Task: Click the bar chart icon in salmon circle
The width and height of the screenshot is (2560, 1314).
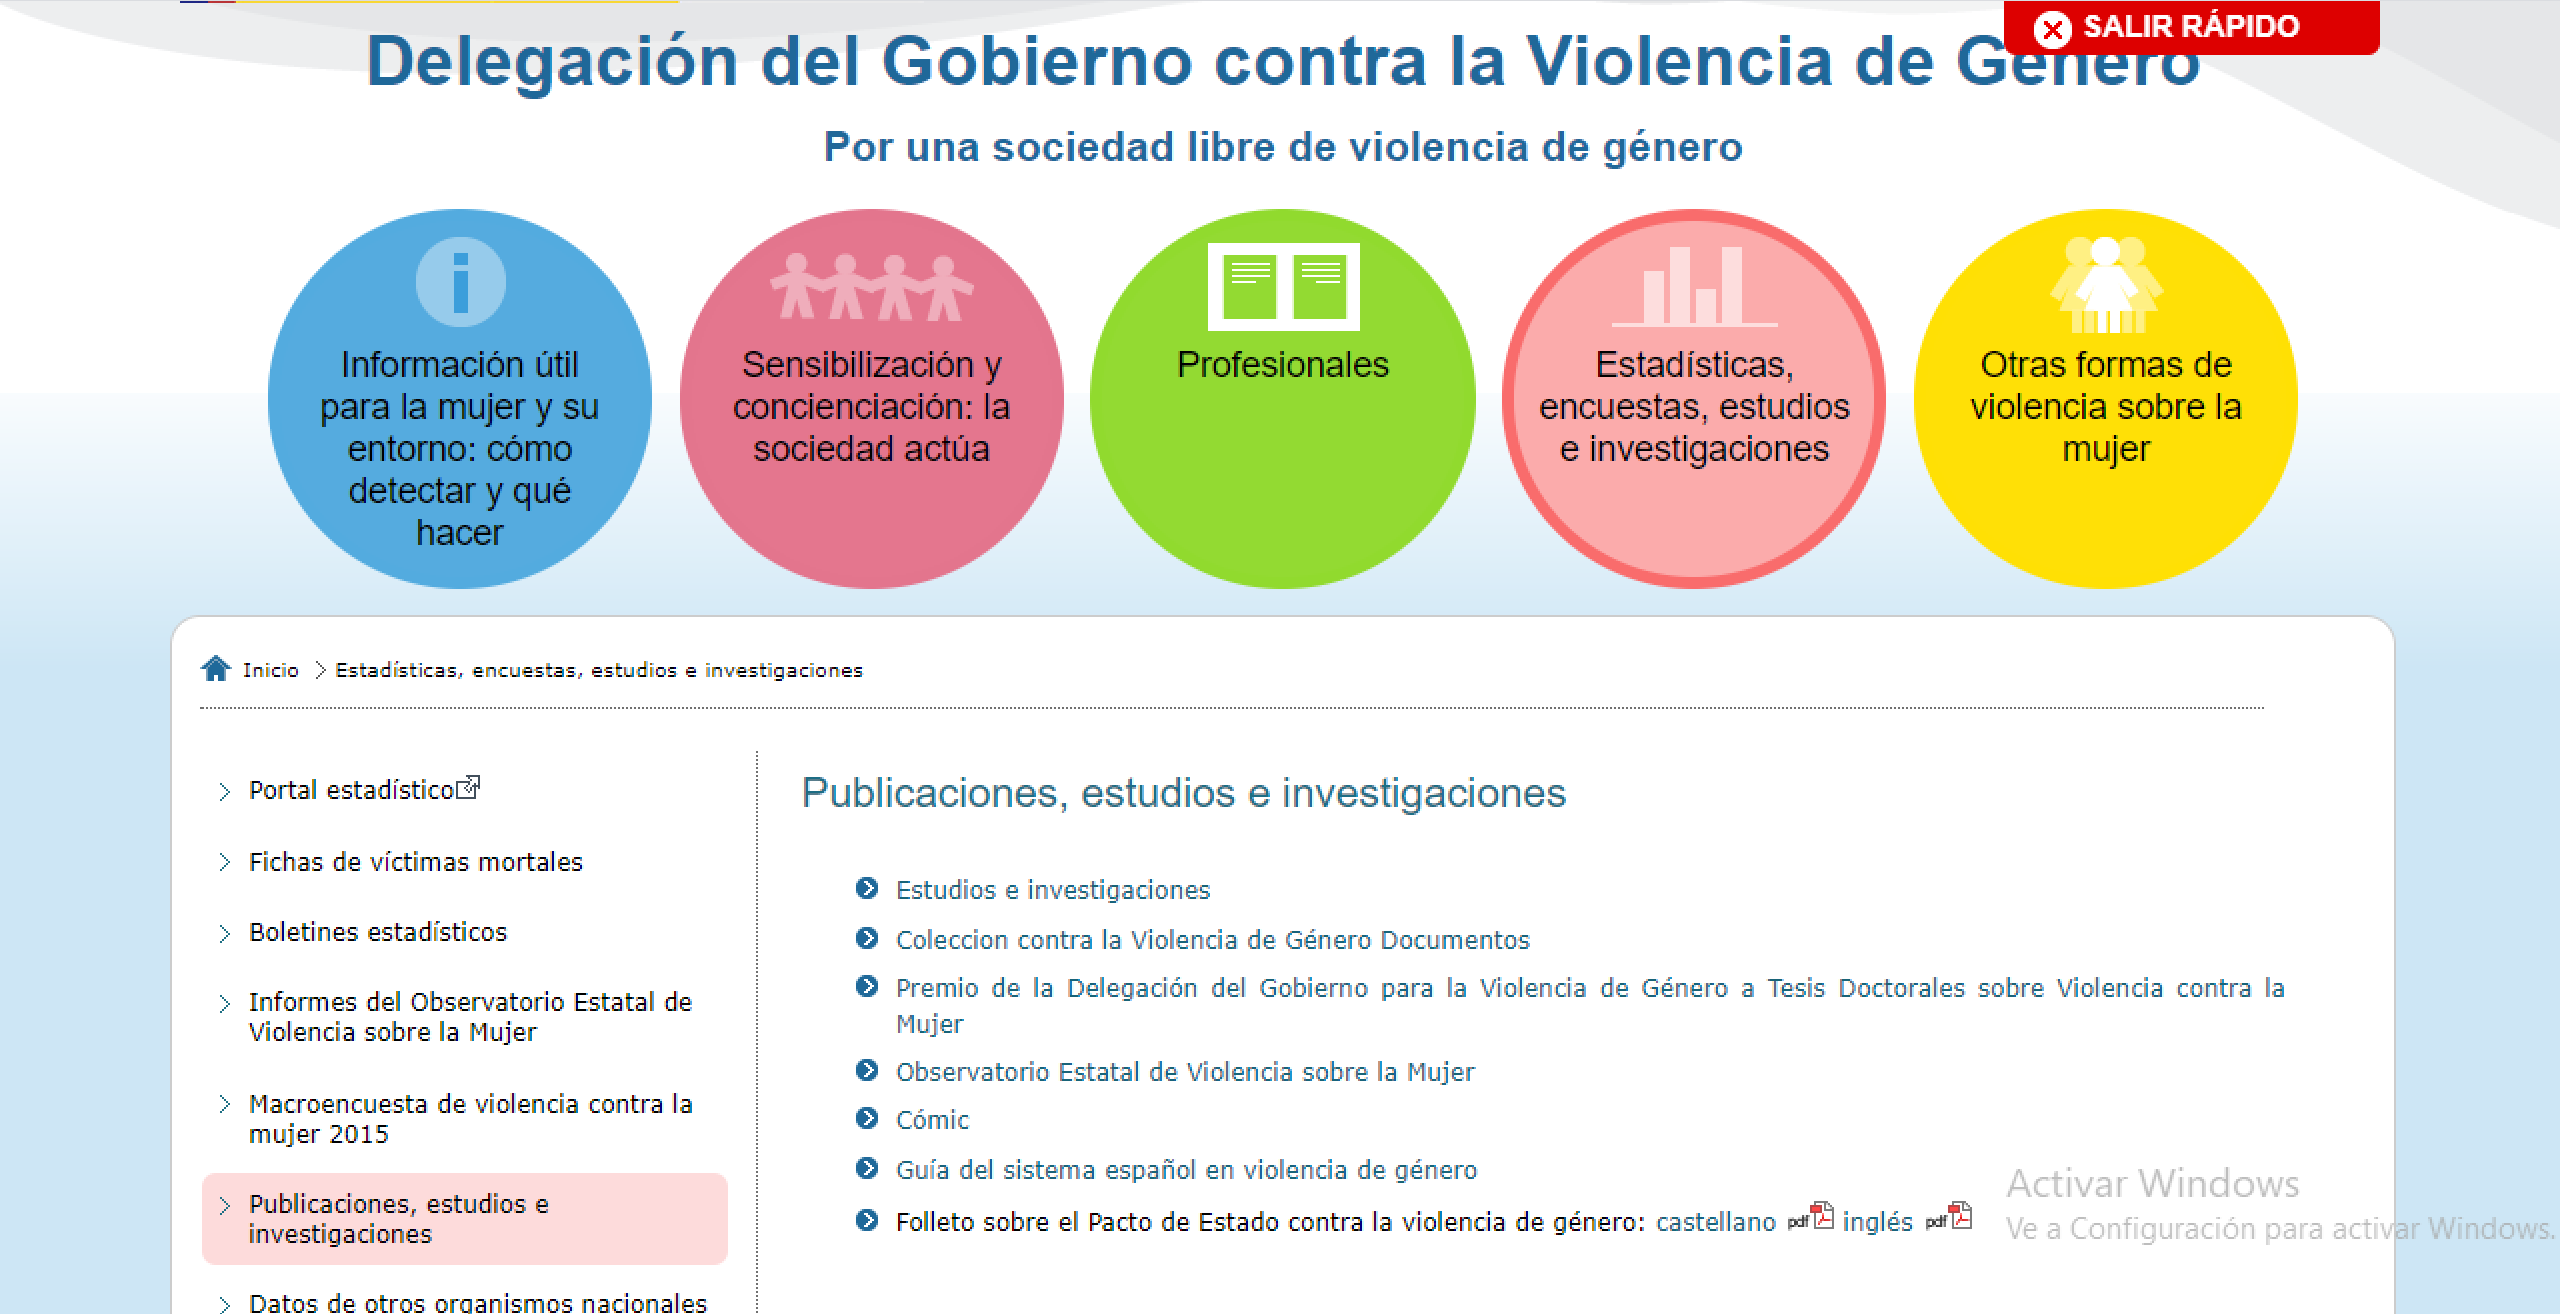Action: 1694,287
